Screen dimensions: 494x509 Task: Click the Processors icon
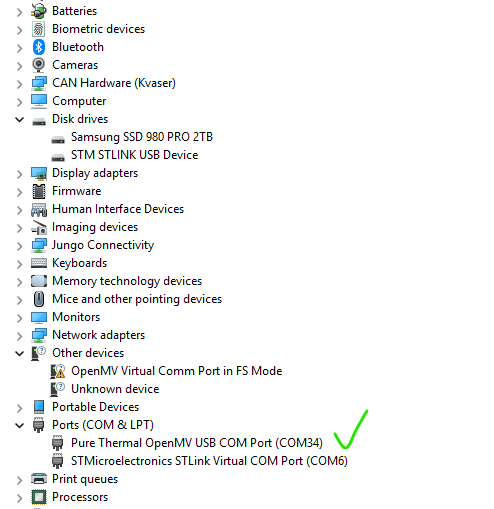39,497
